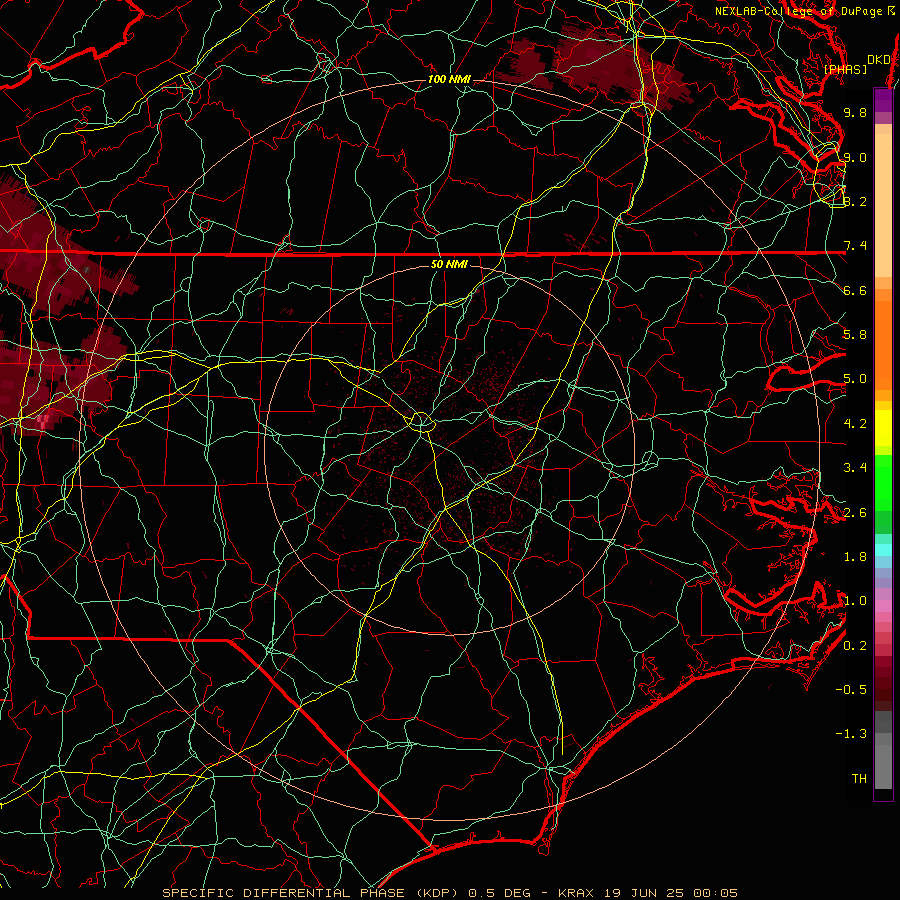
Task: Click the TH label on the color scale
Action: pyautogui.click(x=859, y=779)
